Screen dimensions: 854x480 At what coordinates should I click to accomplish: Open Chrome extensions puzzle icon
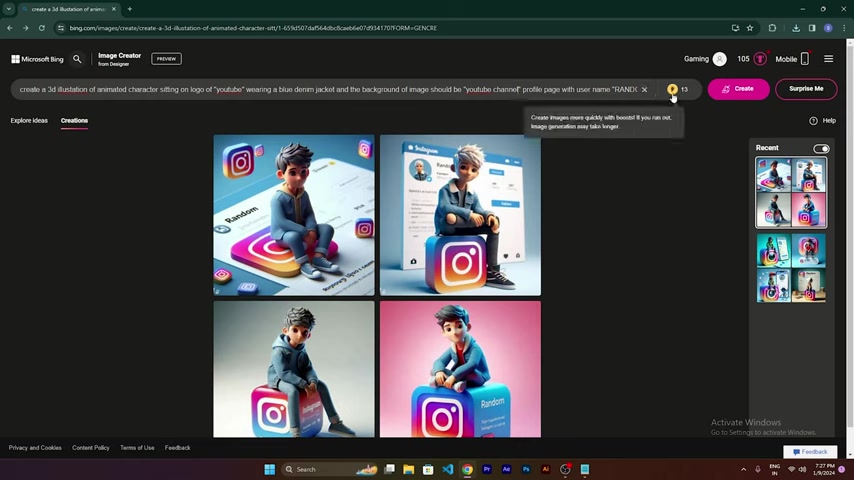click(772, 28)
